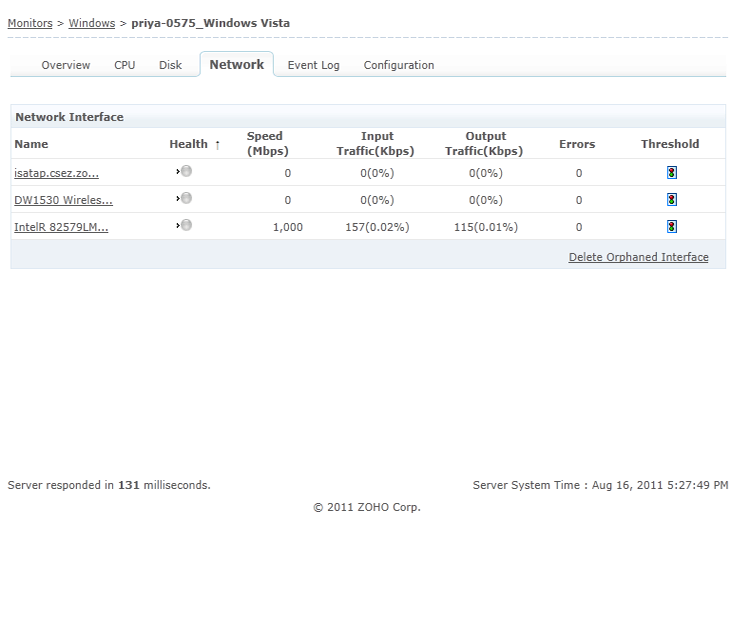Select the Input Traffic value in DW1530 Wireles... row
The image size is (731, 639).
(377, 200)
